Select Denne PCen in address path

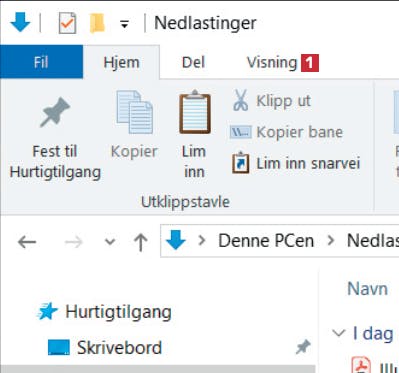point(266,241)
